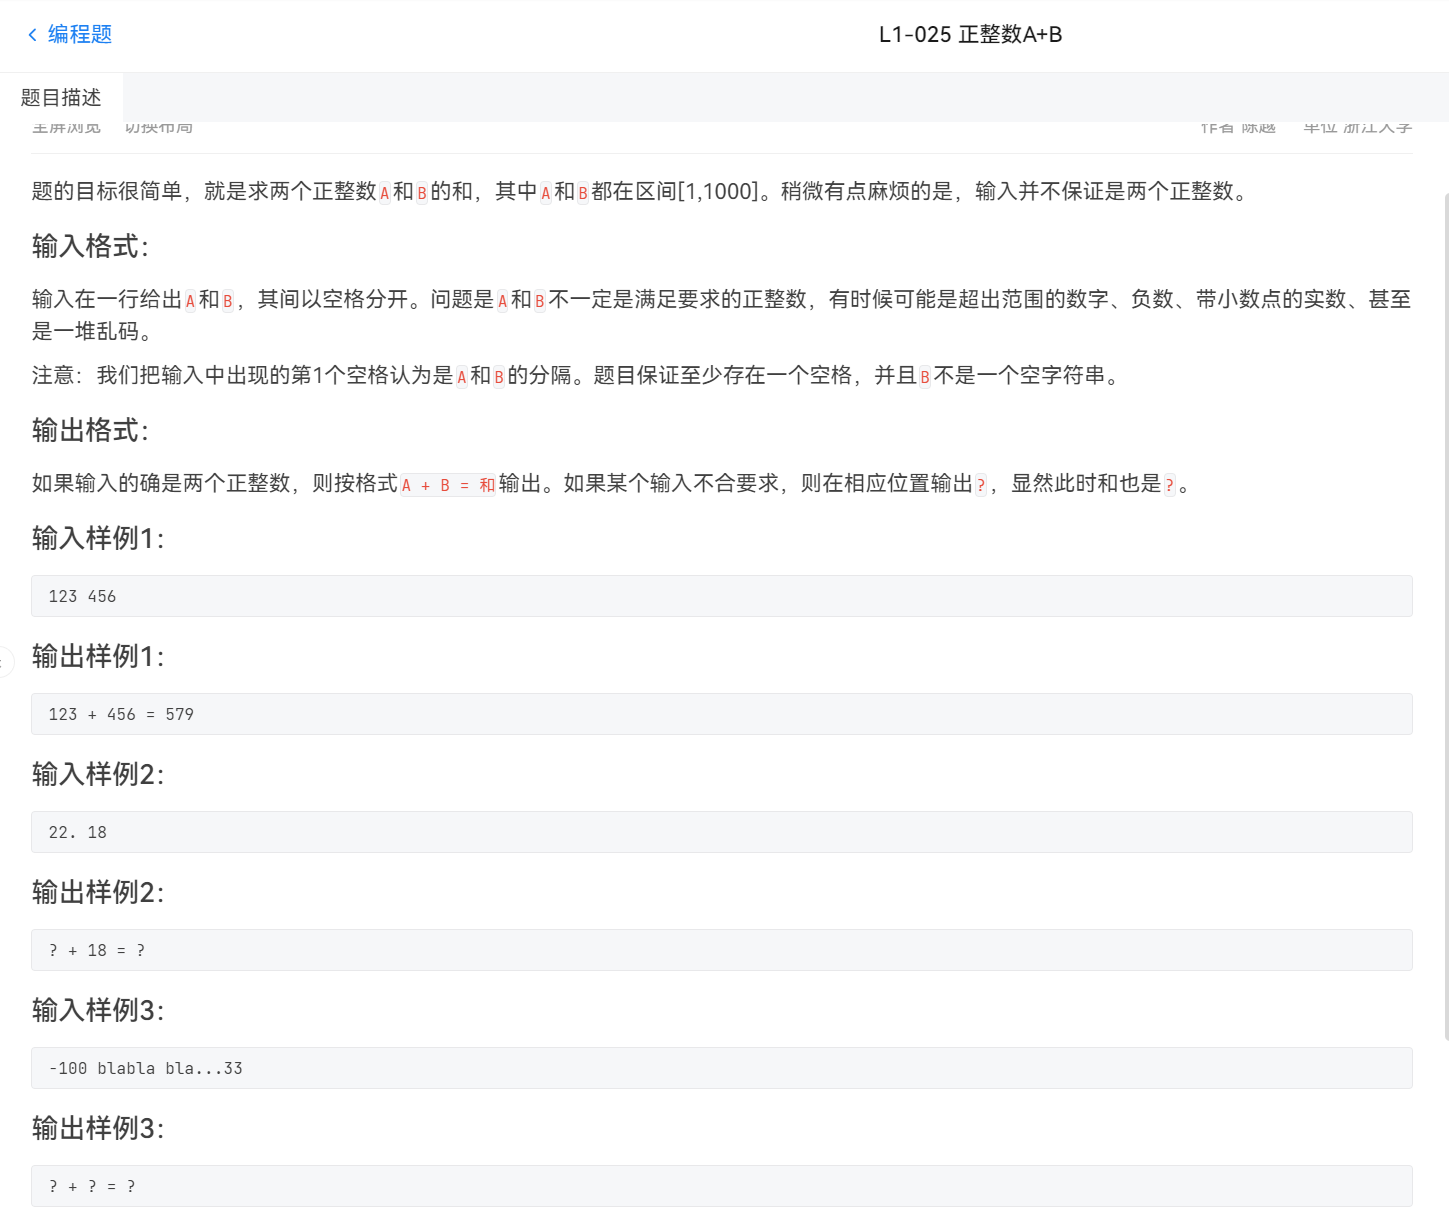The height and width of the screenshot is (1210, 1449).
Task: Select input '-100 blabla bla...33'
Action: click(720, 1067)
